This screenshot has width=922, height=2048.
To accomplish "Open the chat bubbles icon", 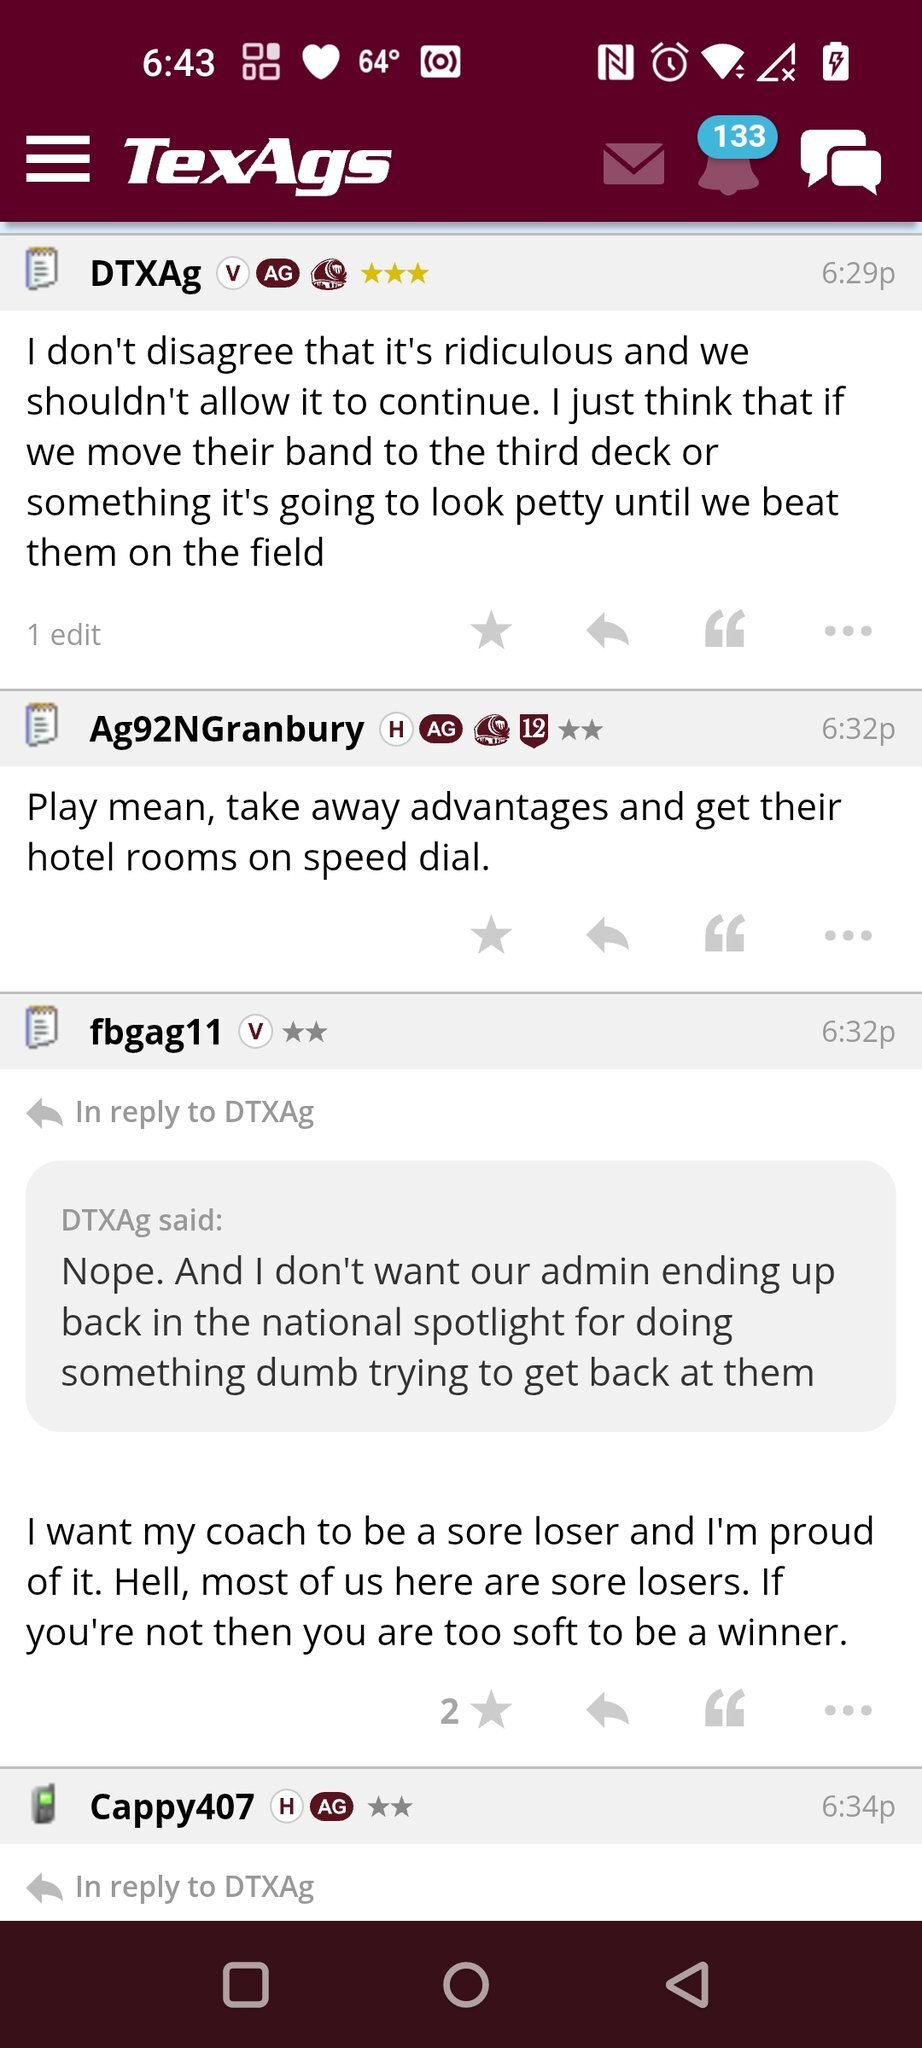I will point(840,160).
